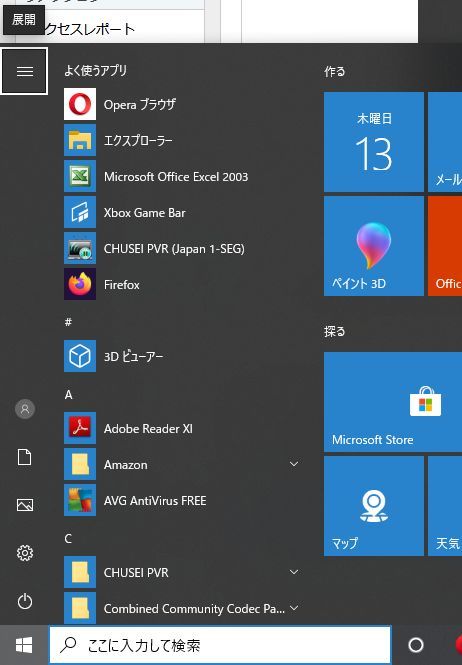
Task: Click the ここに入力して検索 search box
Action: 220,645
